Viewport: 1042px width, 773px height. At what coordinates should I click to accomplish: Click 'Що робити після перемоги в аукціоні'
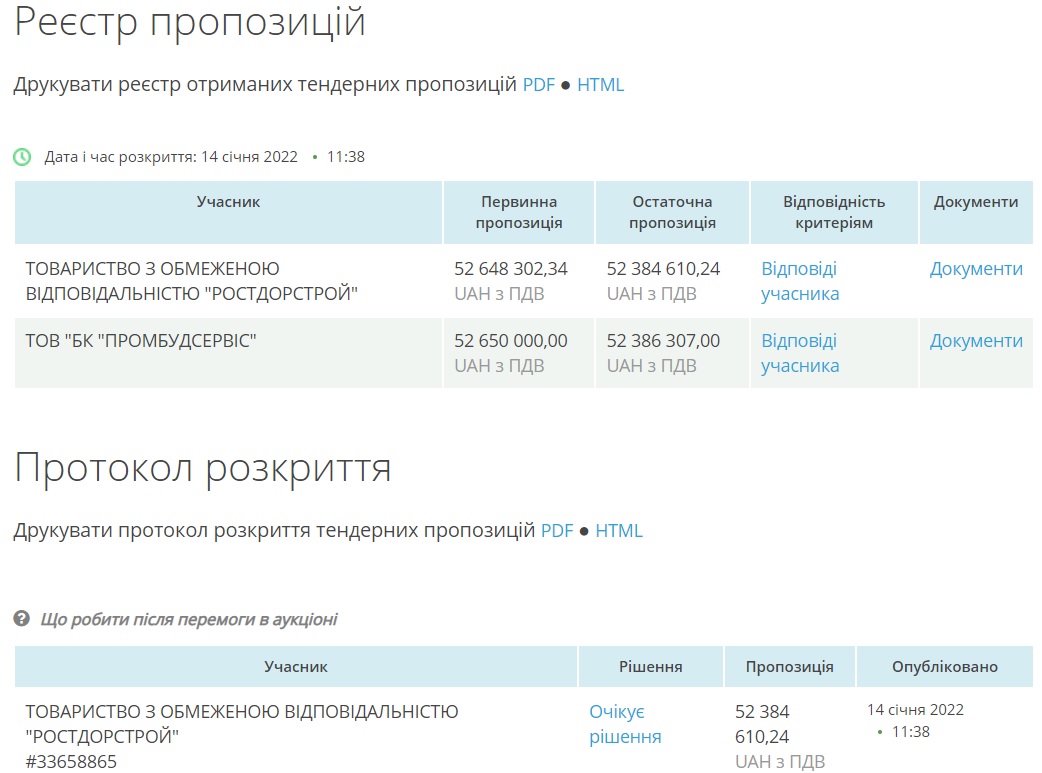(x=188, y=620)
